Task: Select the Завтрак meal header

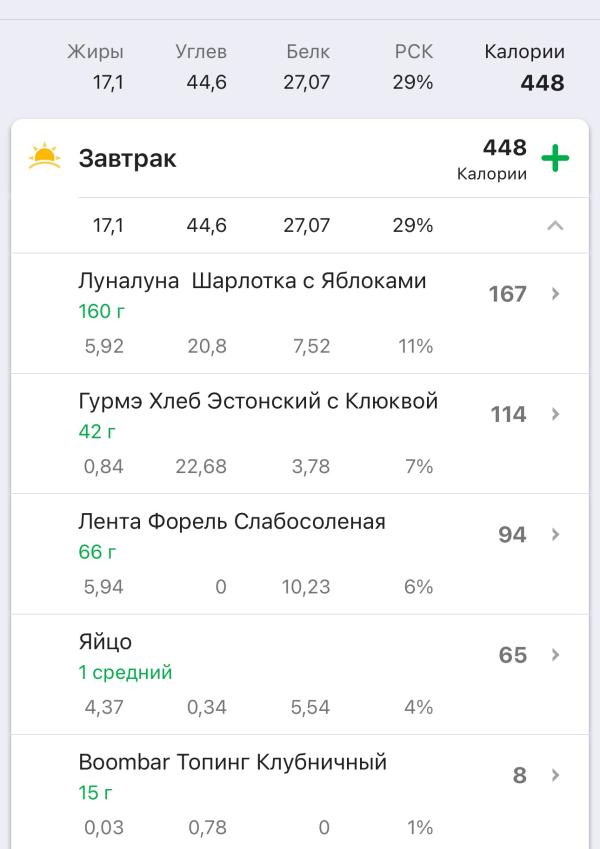Action: point(300,158)
